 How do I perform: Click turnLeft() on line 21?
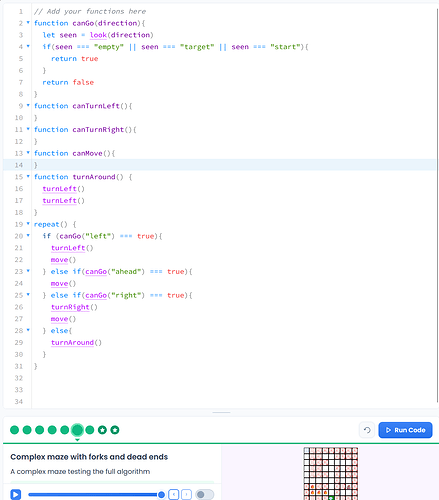(x=72, y=248)
